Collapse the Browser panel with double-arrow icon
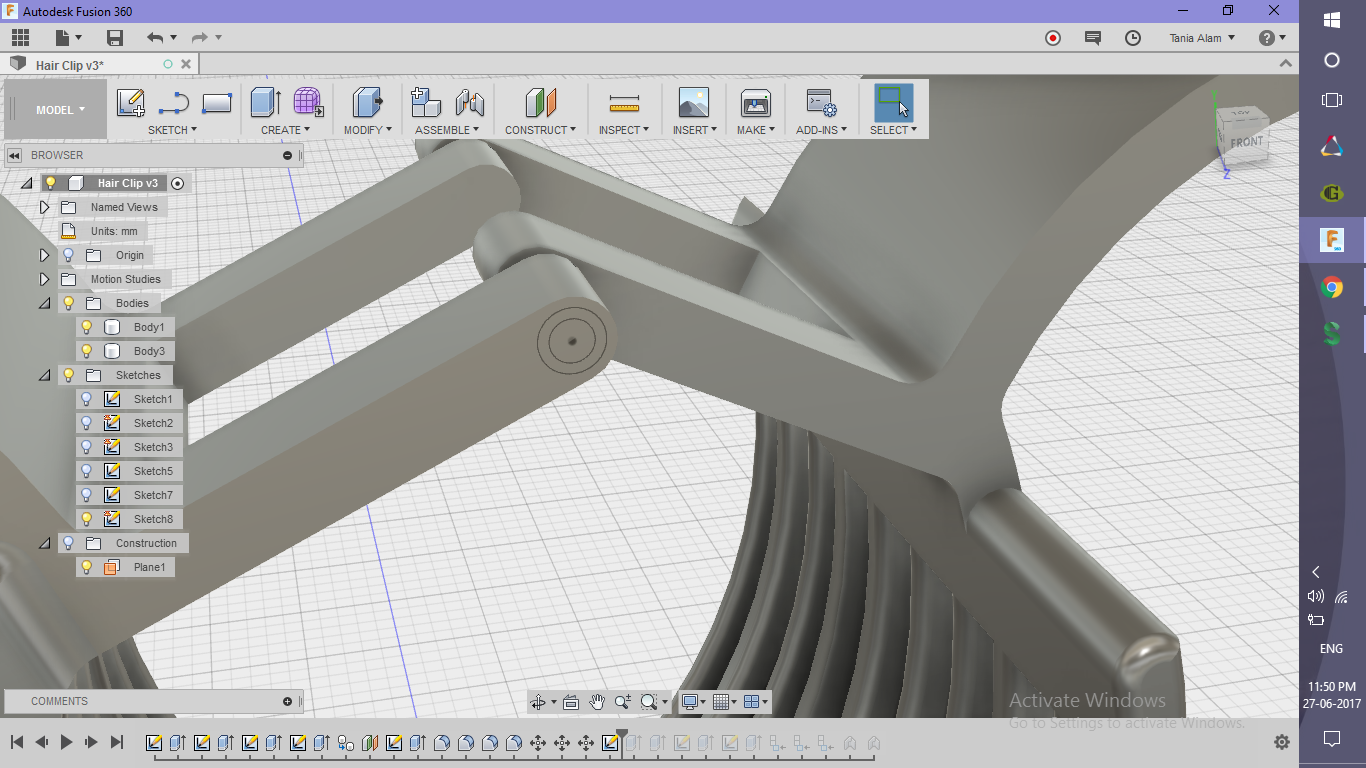 pos(15,155)
